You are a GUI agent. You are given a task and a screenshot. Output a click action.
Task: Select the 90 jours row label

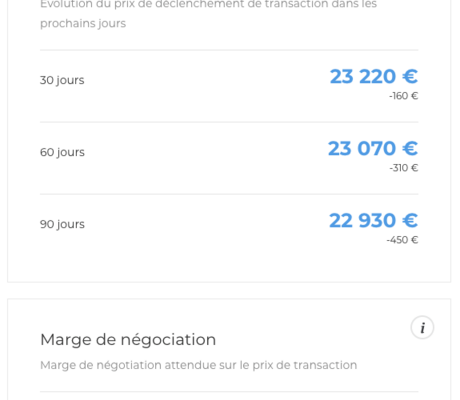(x=62, y=224)
